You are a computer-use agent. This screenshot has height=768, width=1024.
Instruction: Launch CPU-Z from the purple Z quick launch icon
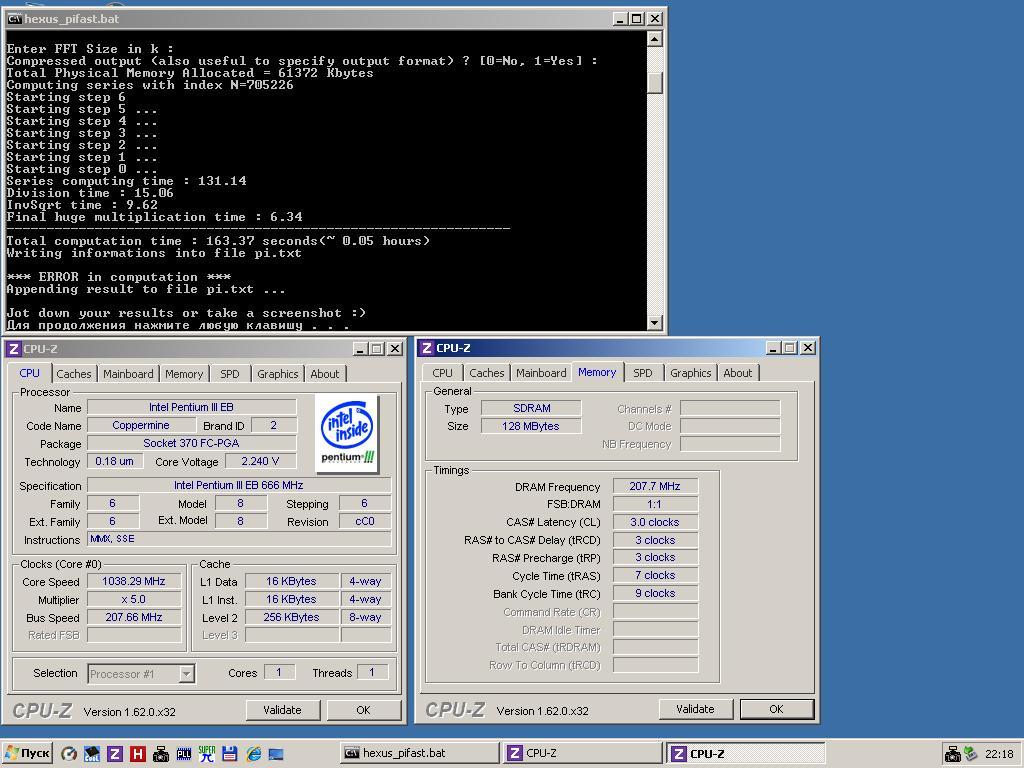pos(115,754)
